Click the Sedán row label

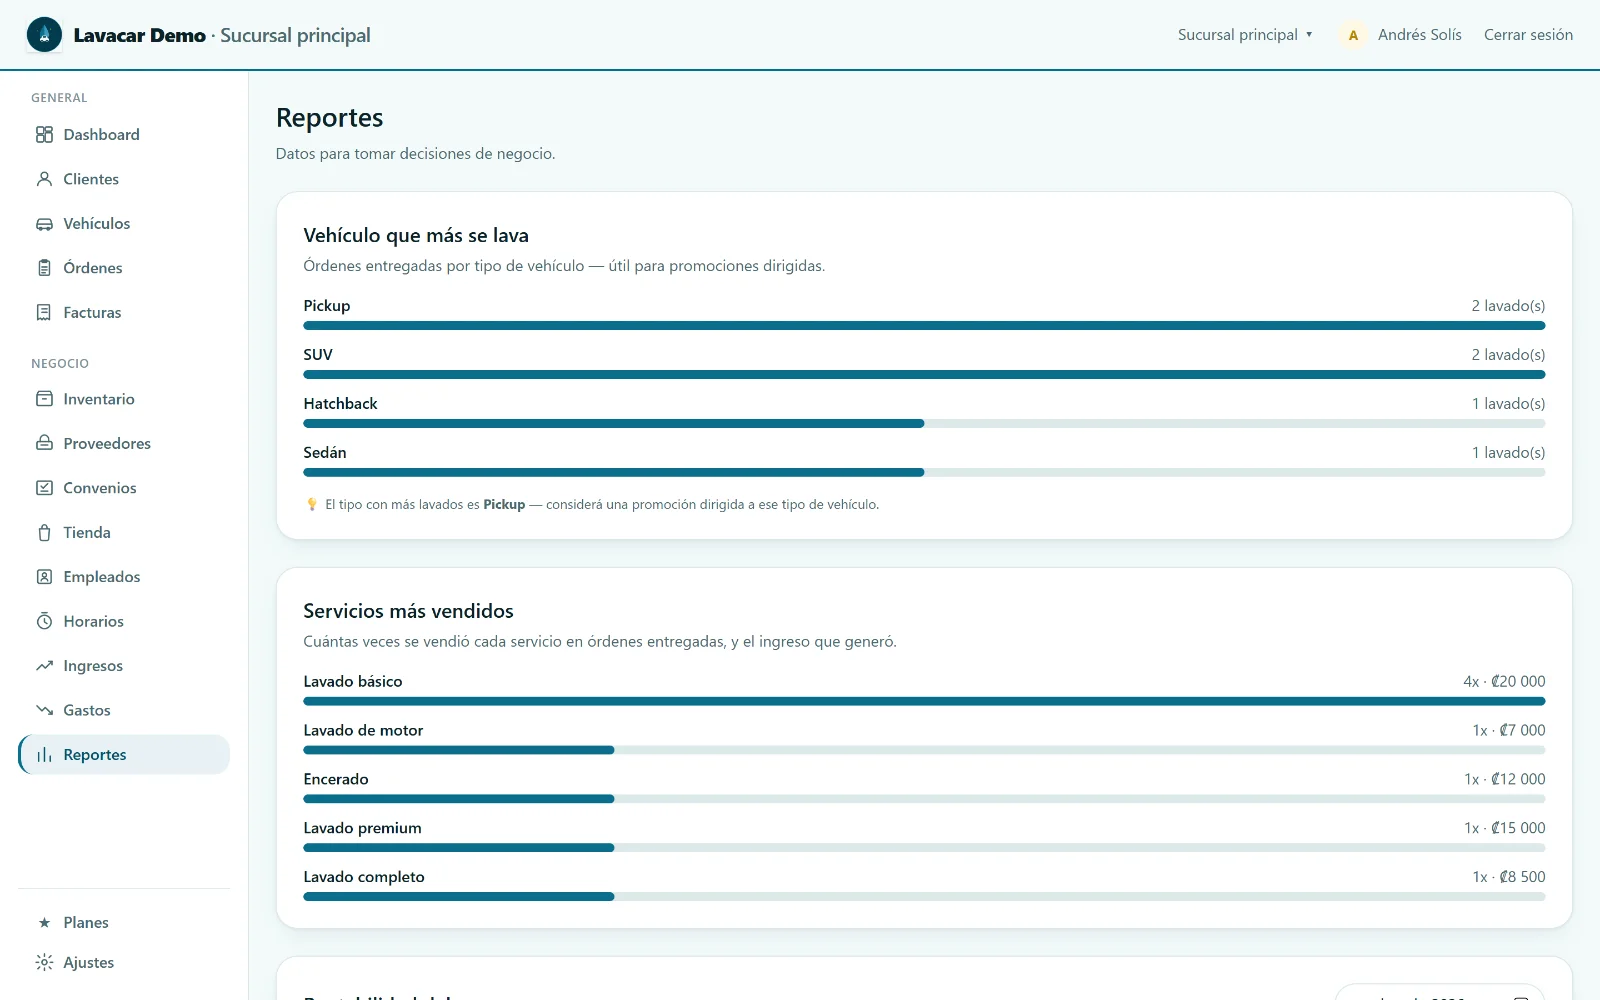coord(325,453)
